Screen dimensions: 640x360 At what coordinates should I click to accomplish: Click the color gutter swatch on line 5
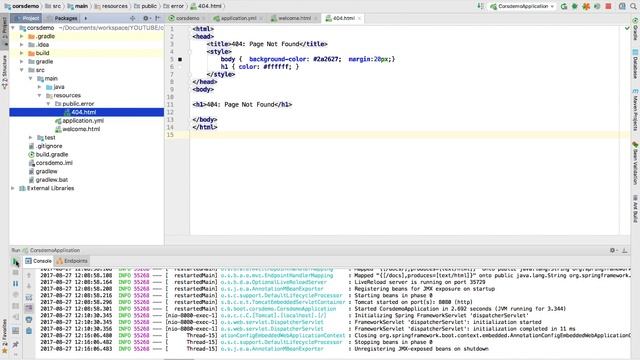coord(180,60)
